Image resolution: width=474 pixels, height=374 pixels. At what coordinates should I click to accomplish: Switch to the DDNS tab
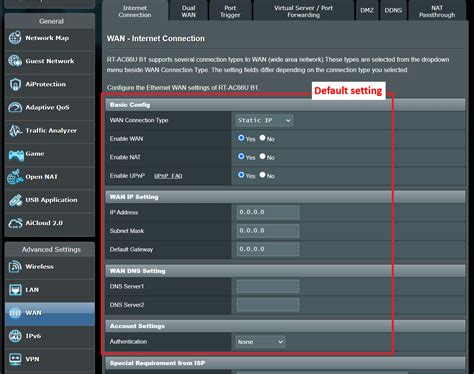393,11
